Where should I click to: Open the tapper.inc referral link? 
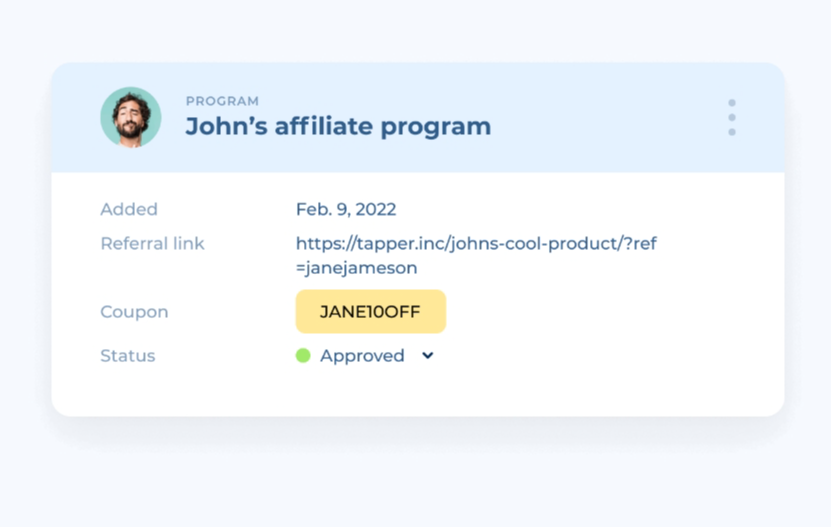476,243
